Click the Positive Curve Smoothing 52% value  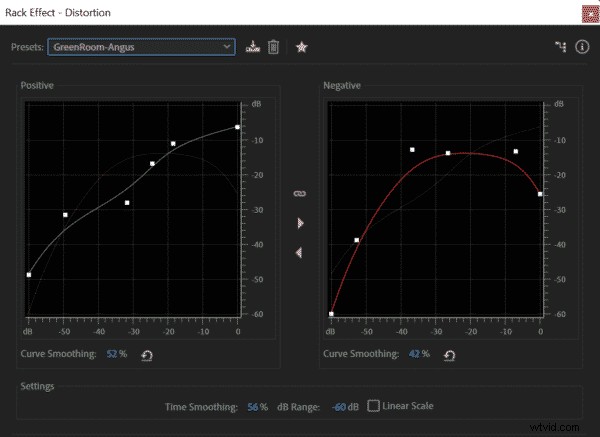[116, 354]
